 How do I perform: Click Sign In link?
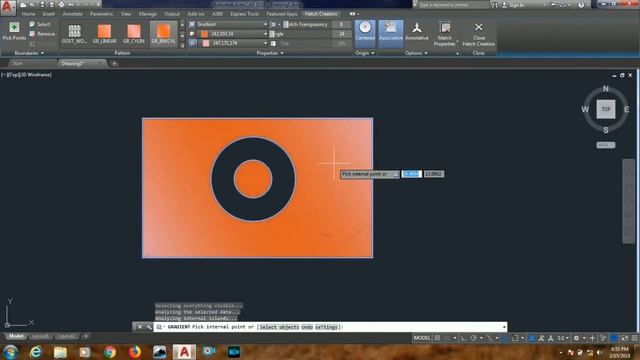[x=514, y=5]
